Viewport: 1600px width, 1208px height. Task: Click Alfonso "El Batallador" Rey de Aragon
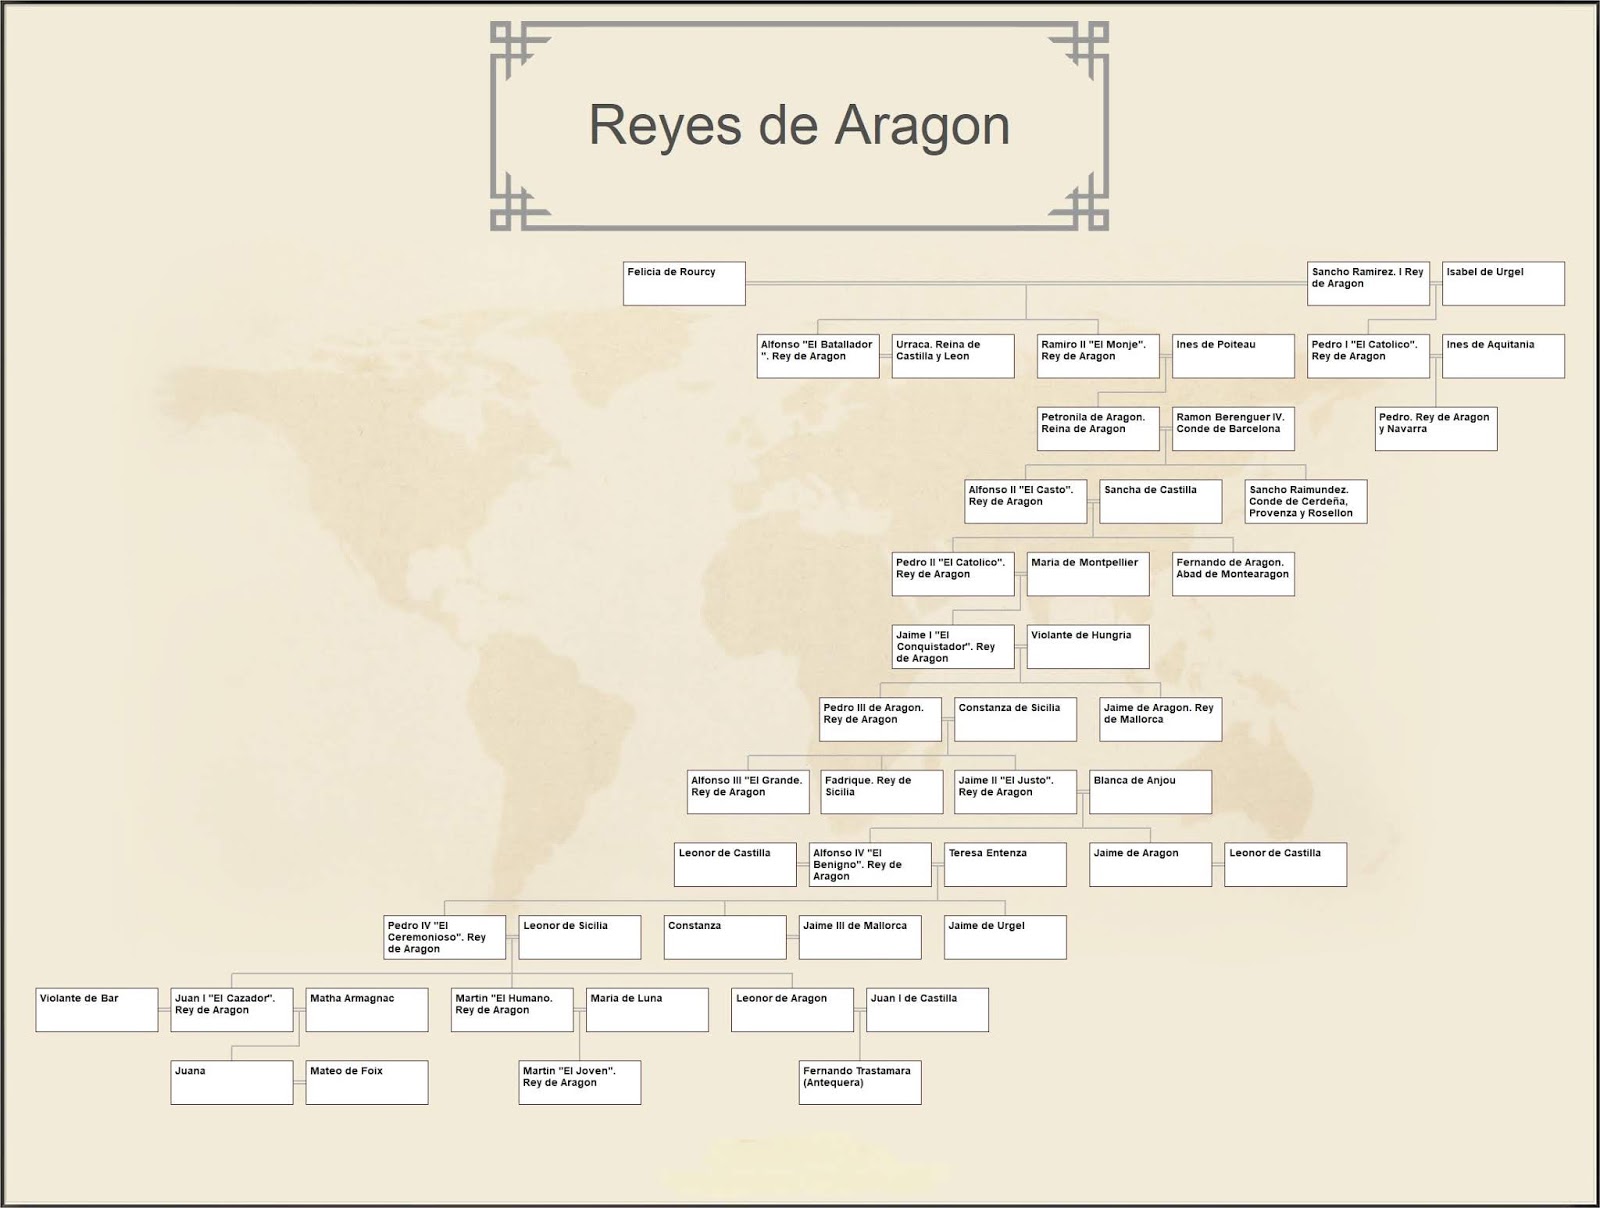(x=818, y=356)
